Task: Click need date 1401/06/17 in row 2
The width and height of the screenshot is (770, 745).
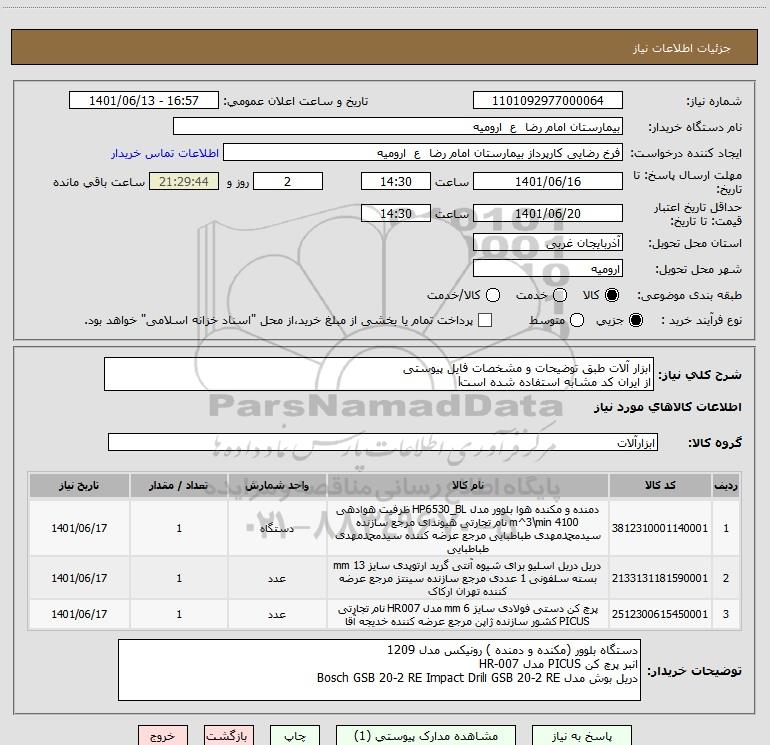Action: (79, 578)
